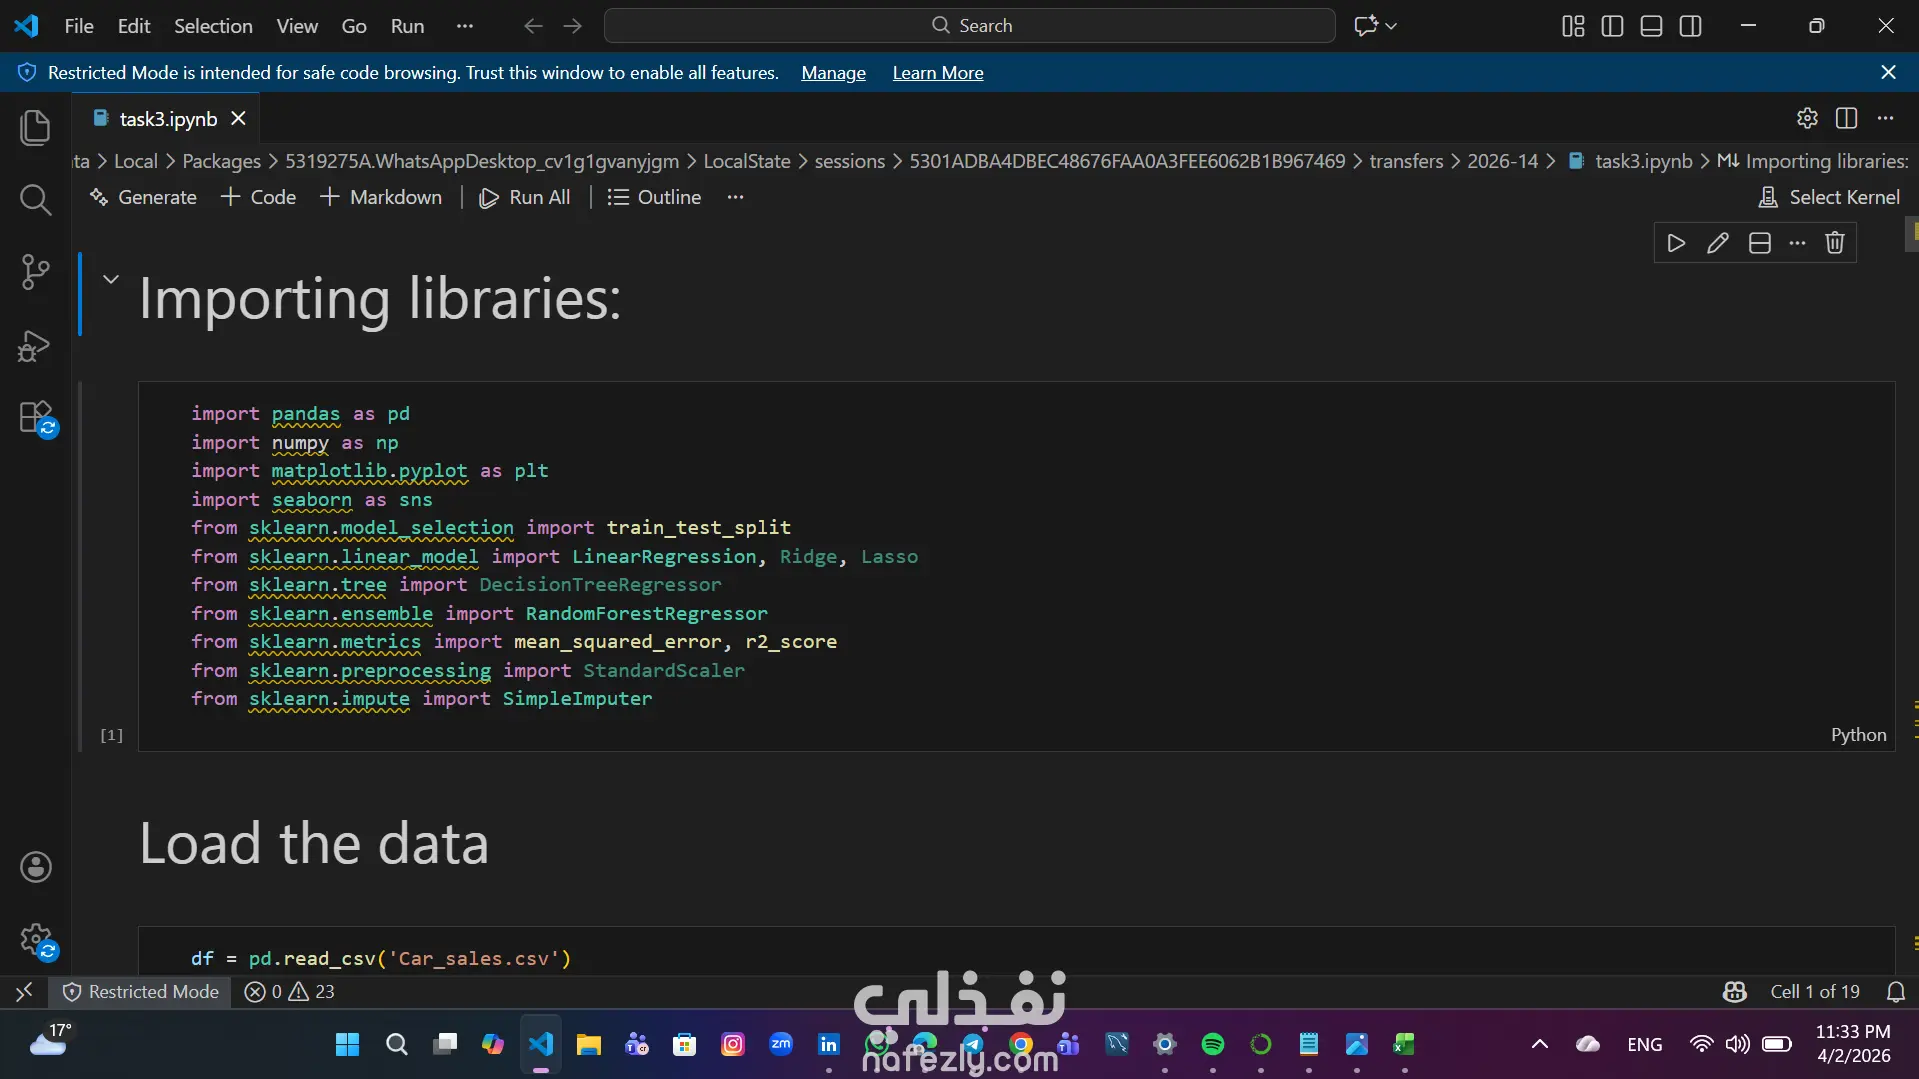
Task: Expand the hidden menu bar items ellipsis
Action: tap(464, 26)
